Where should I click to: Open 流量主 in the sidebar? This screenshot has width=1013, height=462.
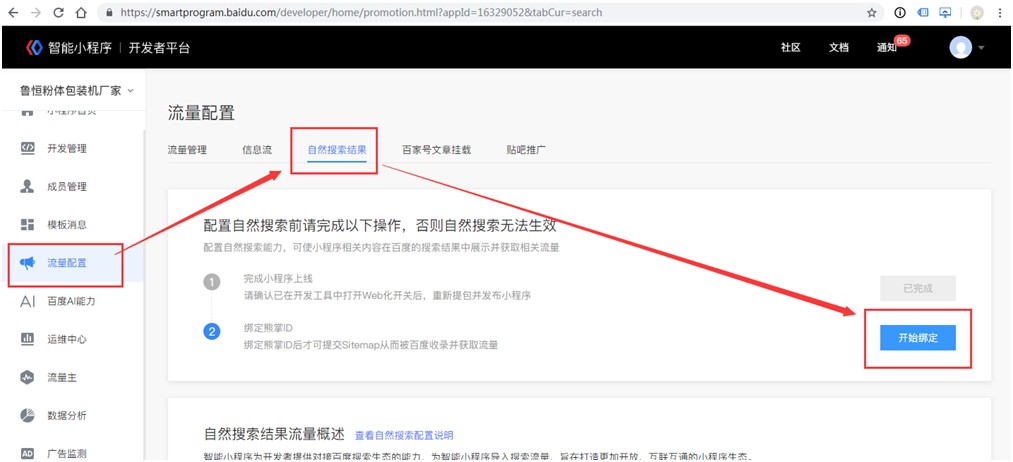click(60, 377)
